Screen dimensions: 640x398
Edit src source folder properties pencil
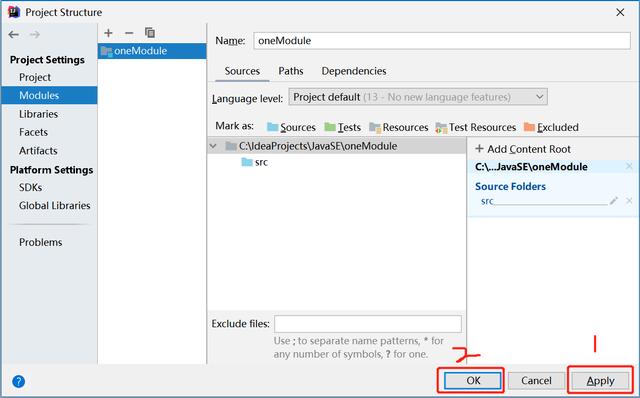[x=613, y=200]
